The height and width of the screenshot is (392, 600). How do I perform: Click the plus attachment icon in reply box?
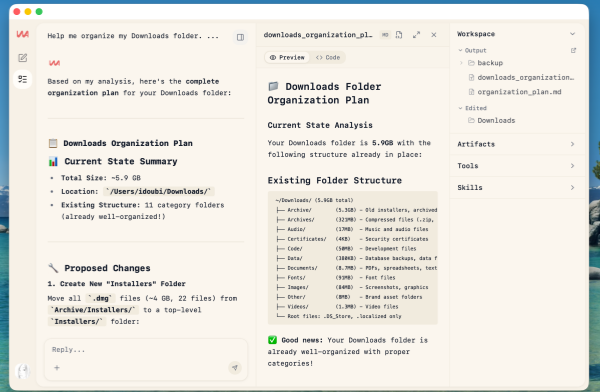[57, 368]
